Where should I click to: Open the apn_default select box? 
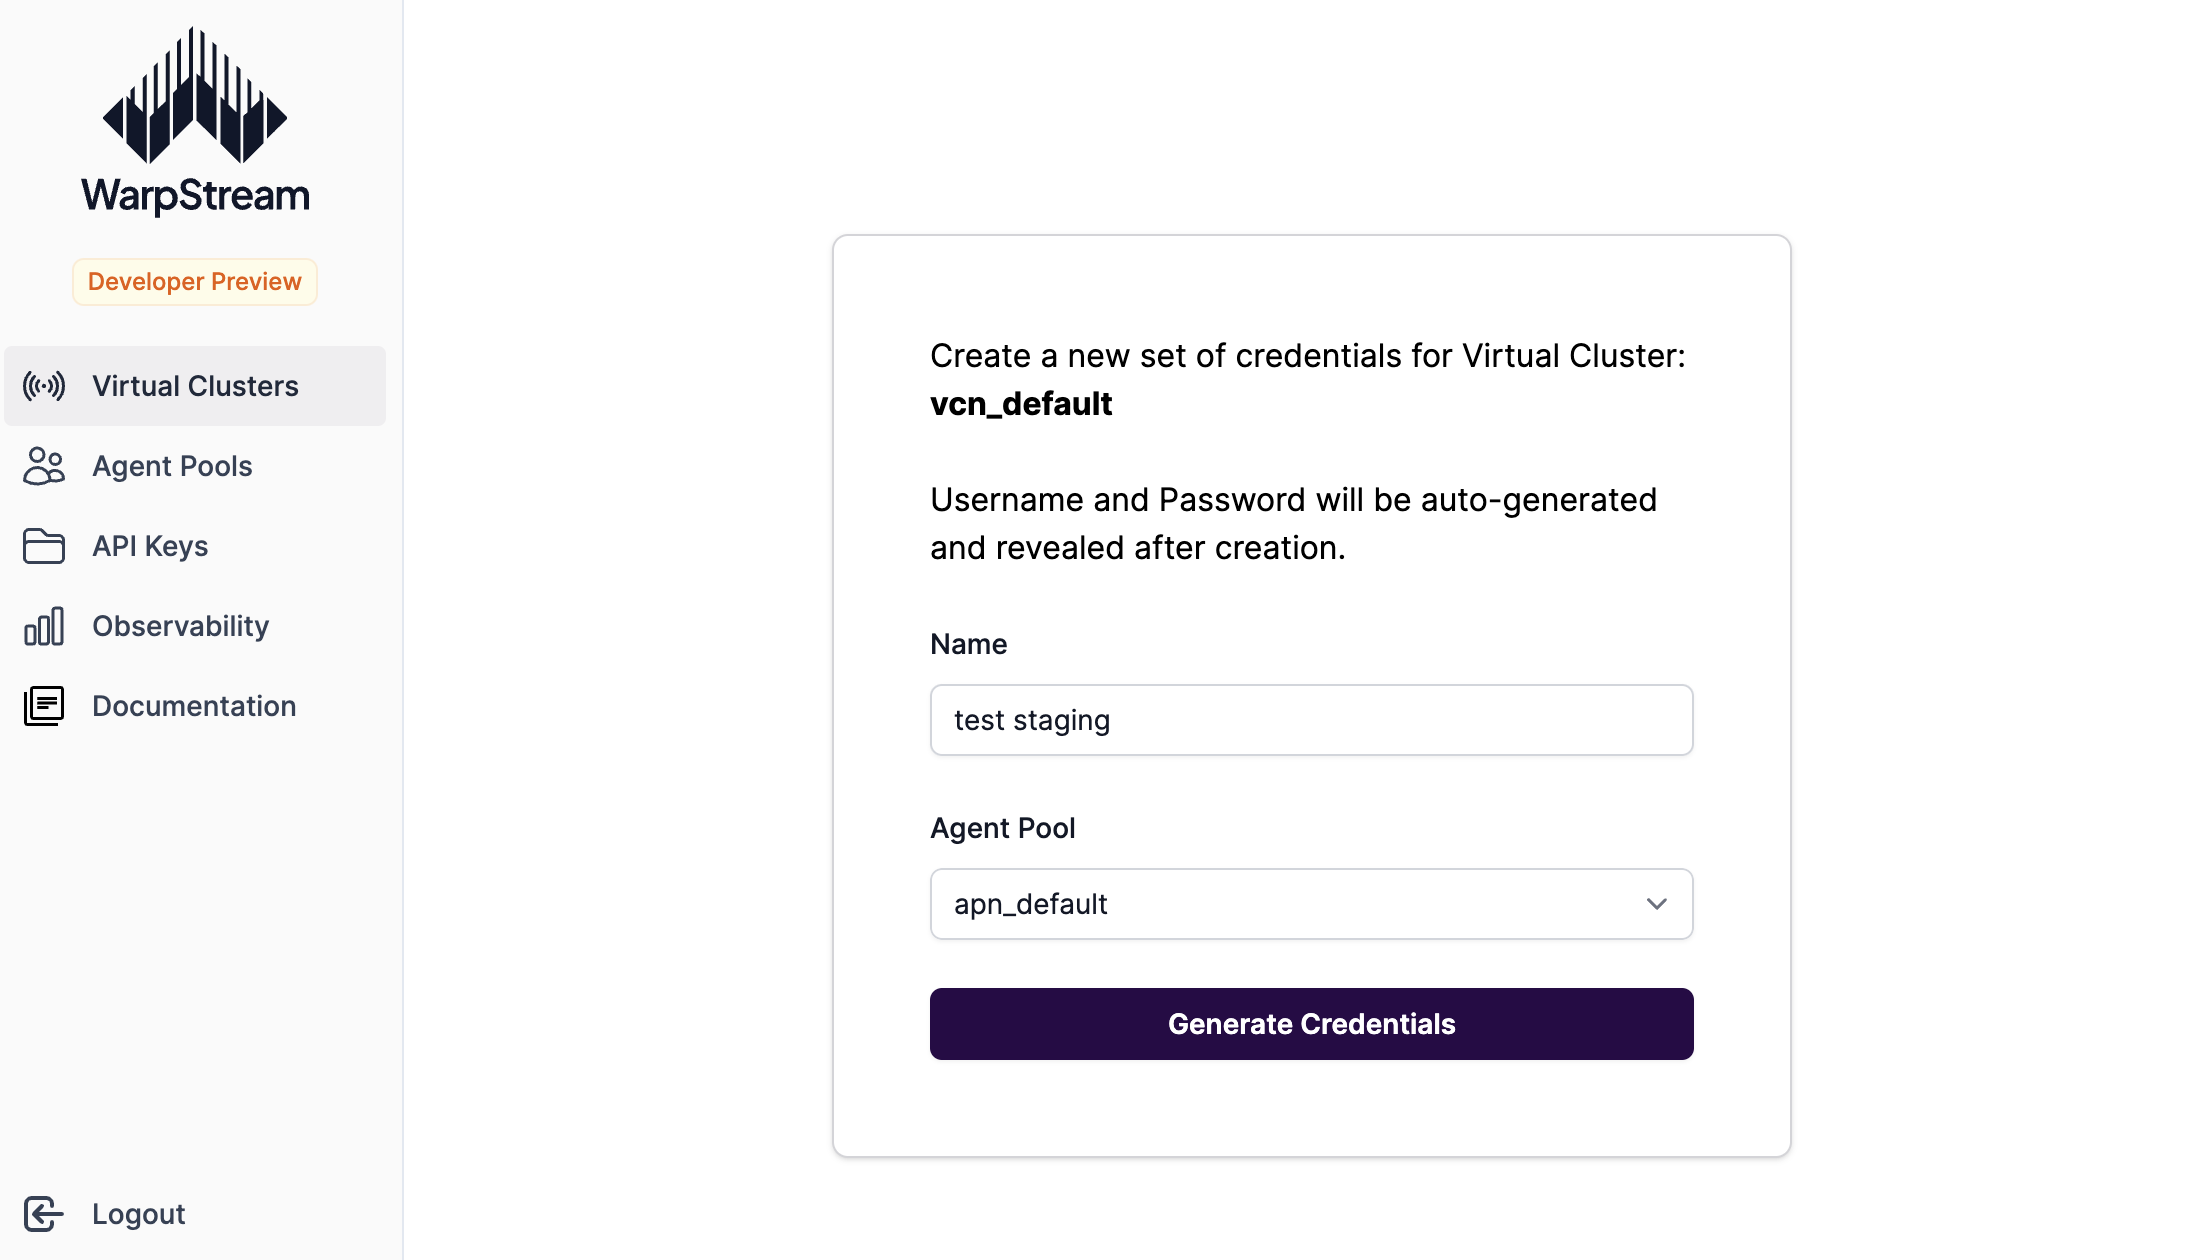pos(1312,904)
